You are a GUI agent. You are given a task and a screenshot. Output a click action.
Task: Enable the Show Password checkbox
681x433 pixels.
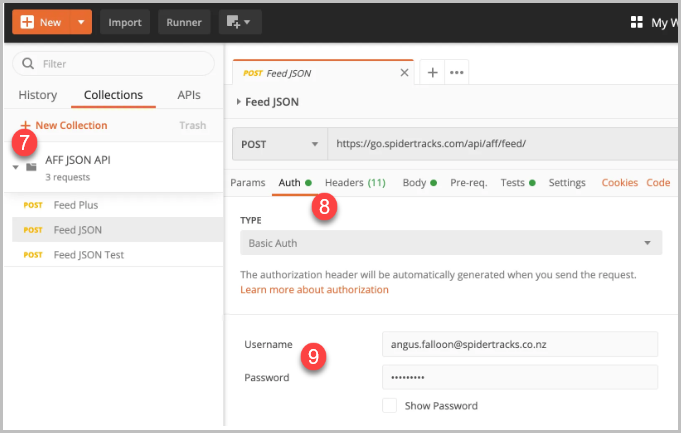point(389,406)
